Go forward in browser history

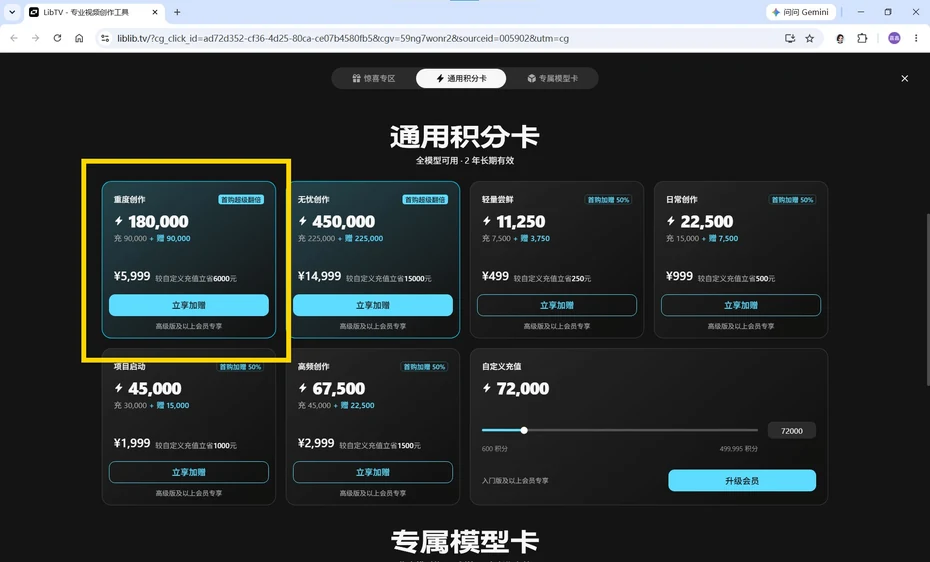coord(36,38)
